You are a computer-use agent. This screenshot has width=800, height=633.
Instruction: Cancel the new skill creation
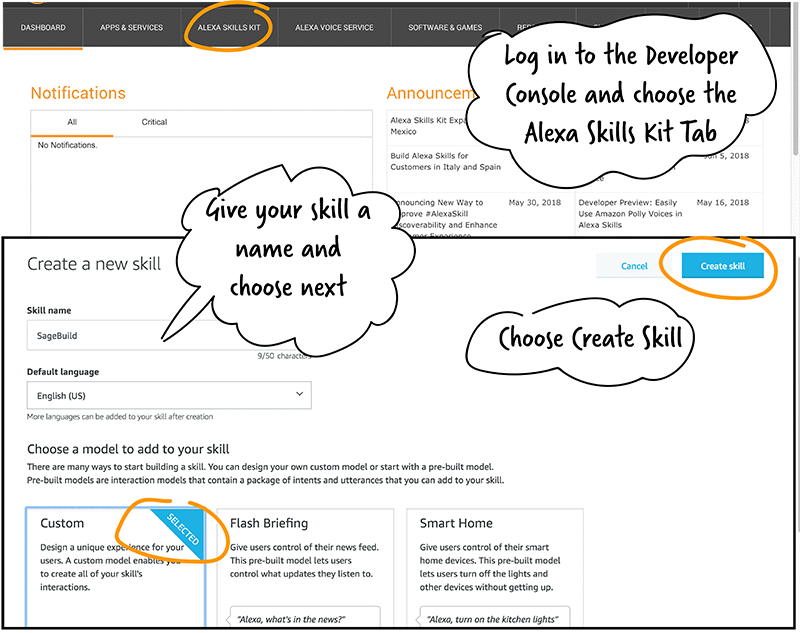pyautogui.click(x=634, y=266)
